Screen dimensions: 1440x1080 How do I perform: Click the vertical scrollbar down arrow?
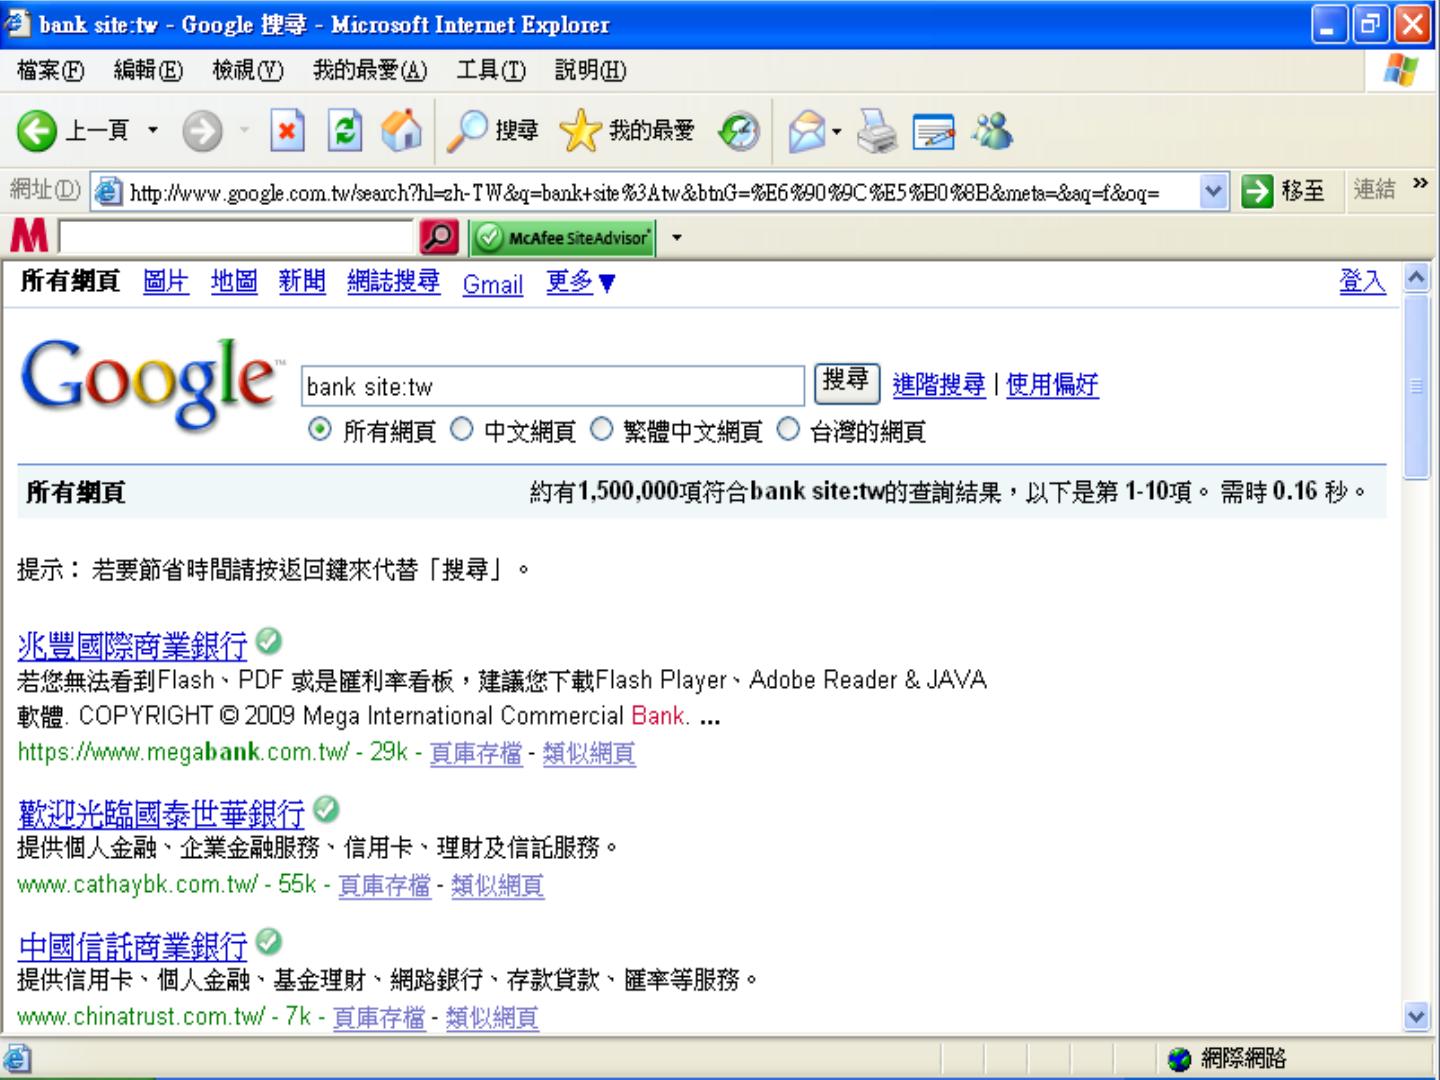[1416, 1017]
